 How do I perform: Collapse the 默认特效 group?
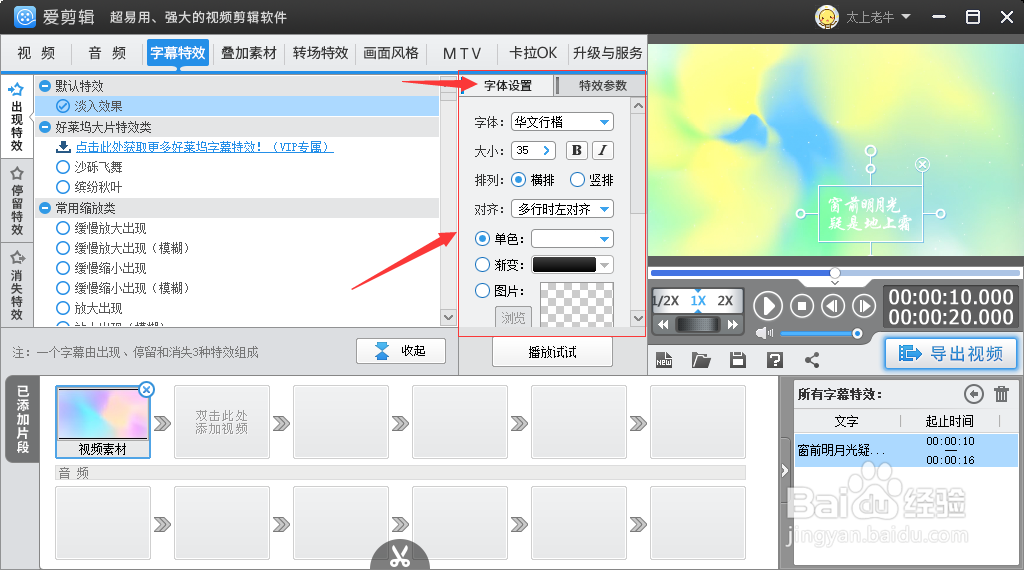(45, 86)
